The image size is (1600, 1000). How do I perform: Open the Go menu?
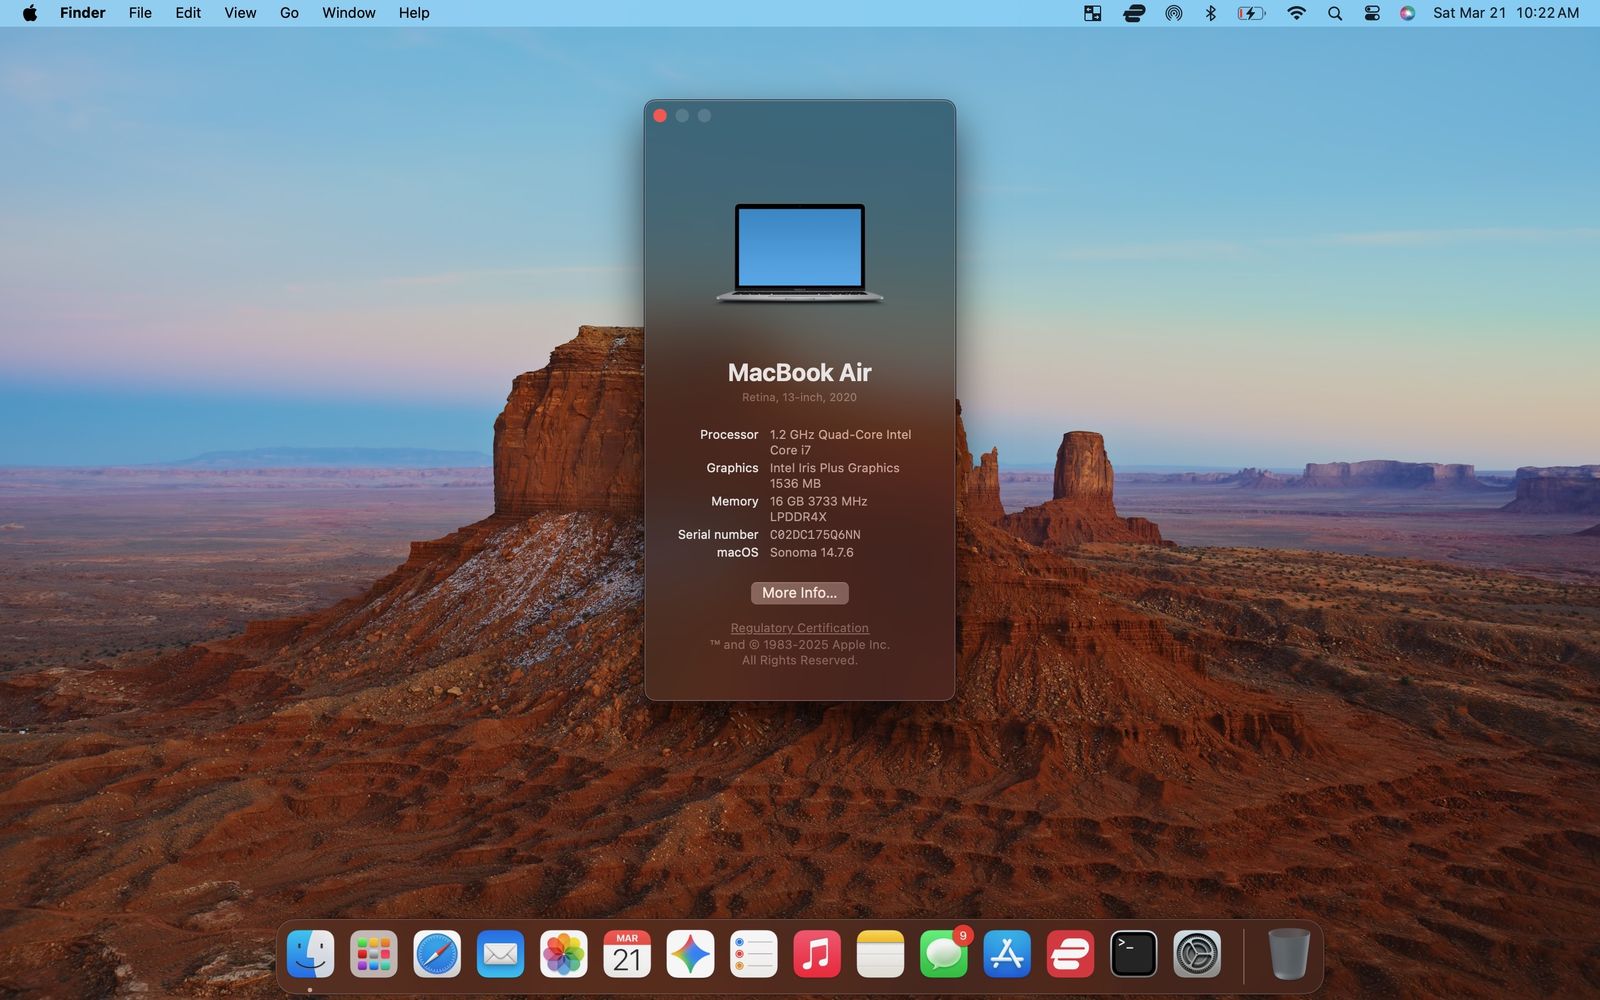click(289, 13)
